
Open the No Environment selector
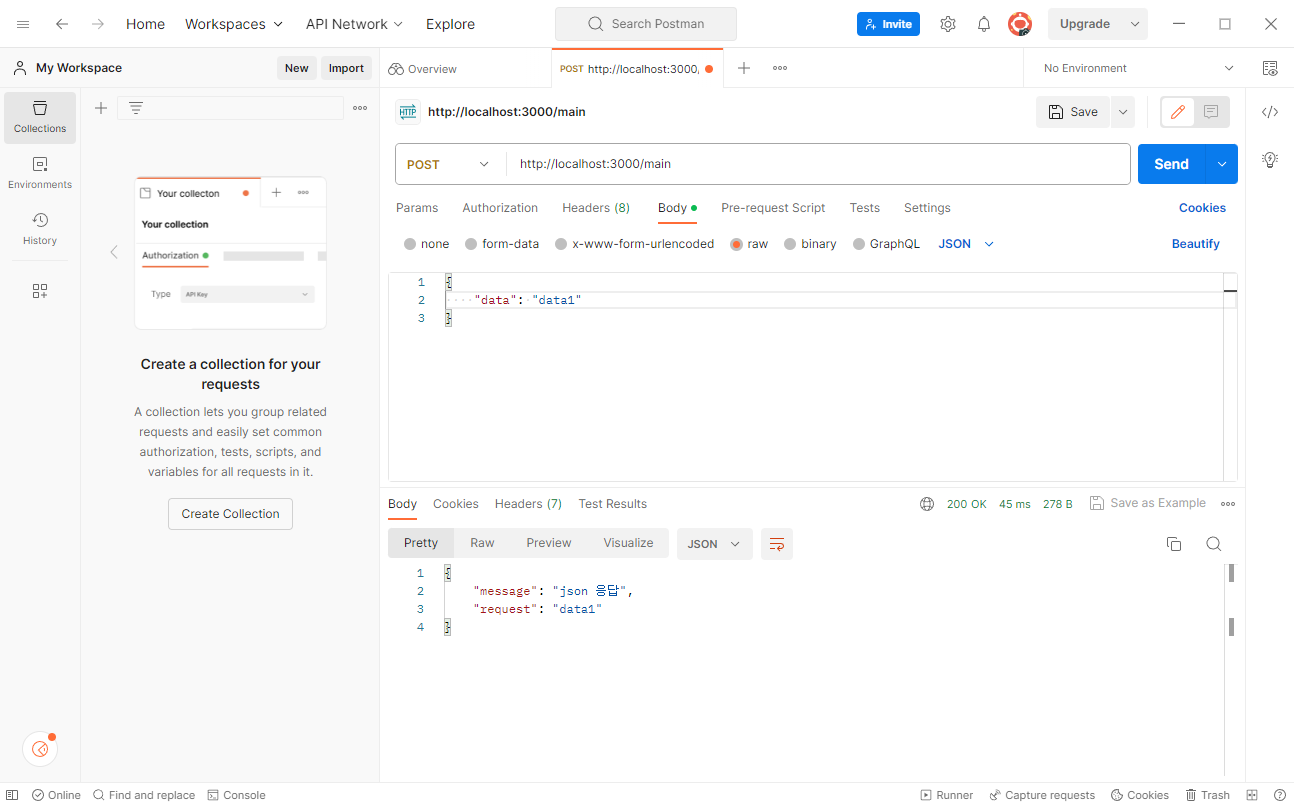click(x=1139, y=68)
